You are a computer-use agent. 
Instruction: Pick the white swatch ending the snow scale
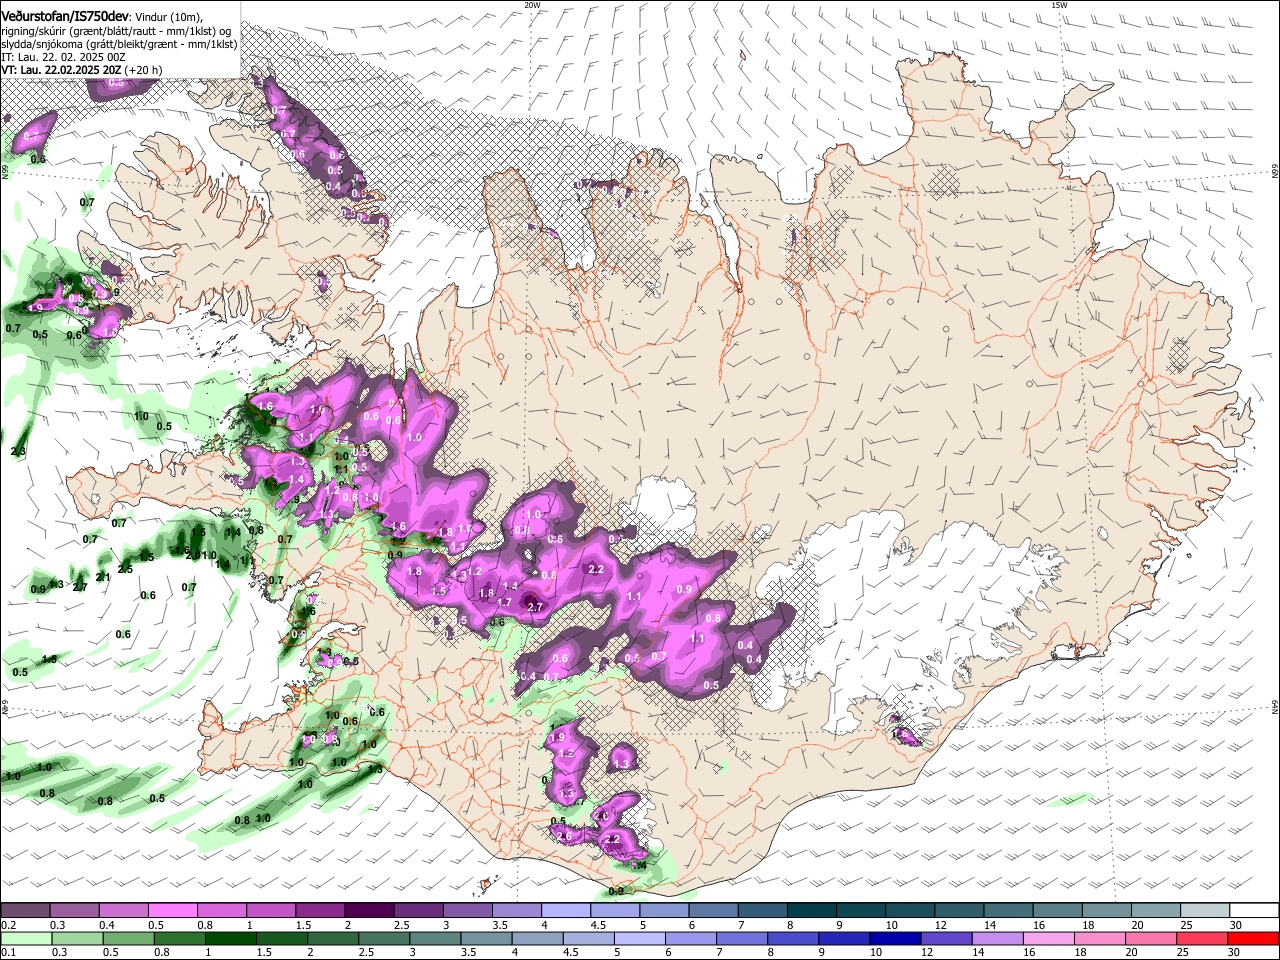tap(1254, 911)
